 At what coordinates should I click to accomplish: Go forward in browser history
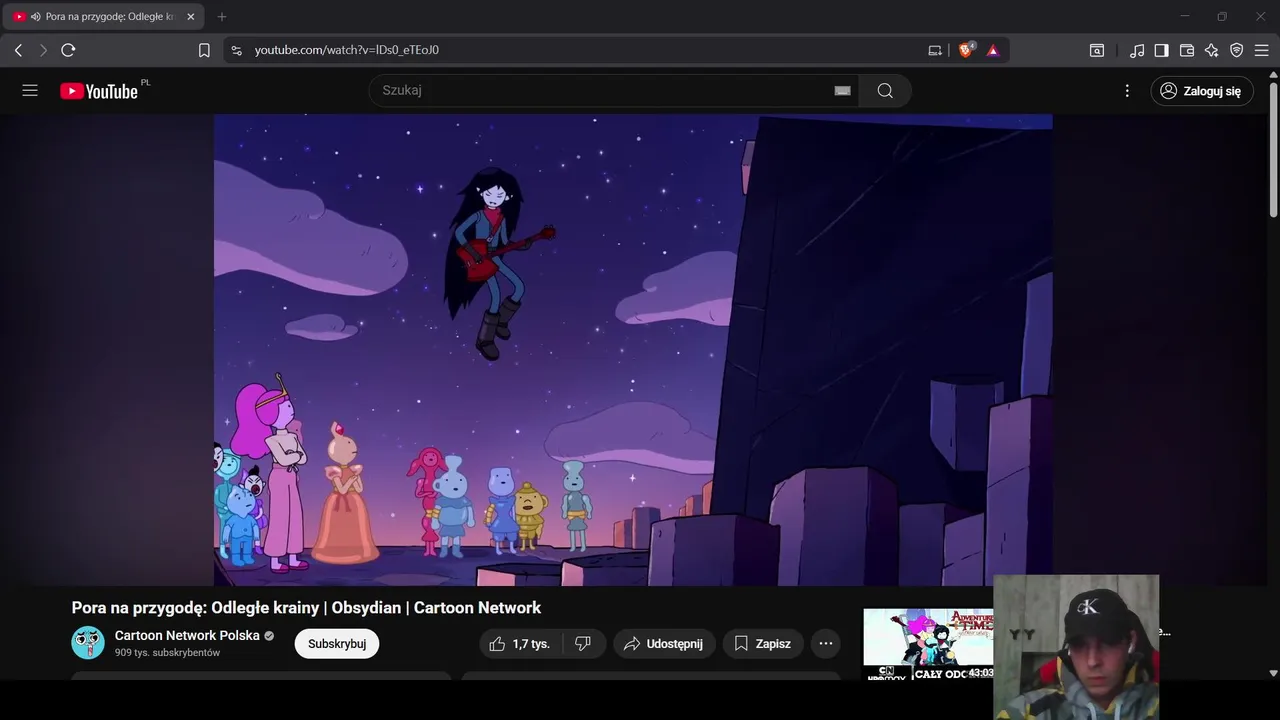(x=43, y=50)
